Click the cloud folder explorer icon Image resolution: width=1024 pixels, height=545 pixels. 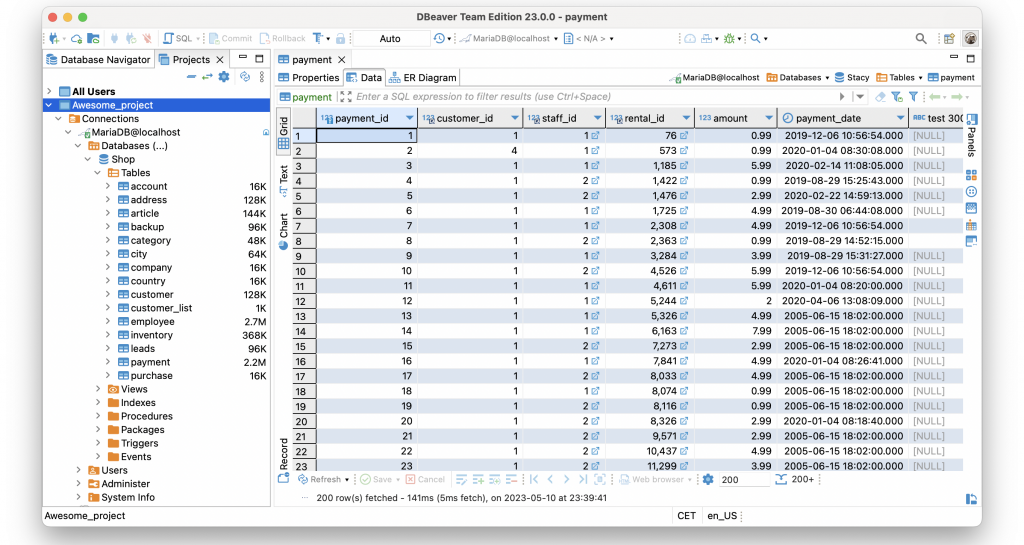point(93,39)
